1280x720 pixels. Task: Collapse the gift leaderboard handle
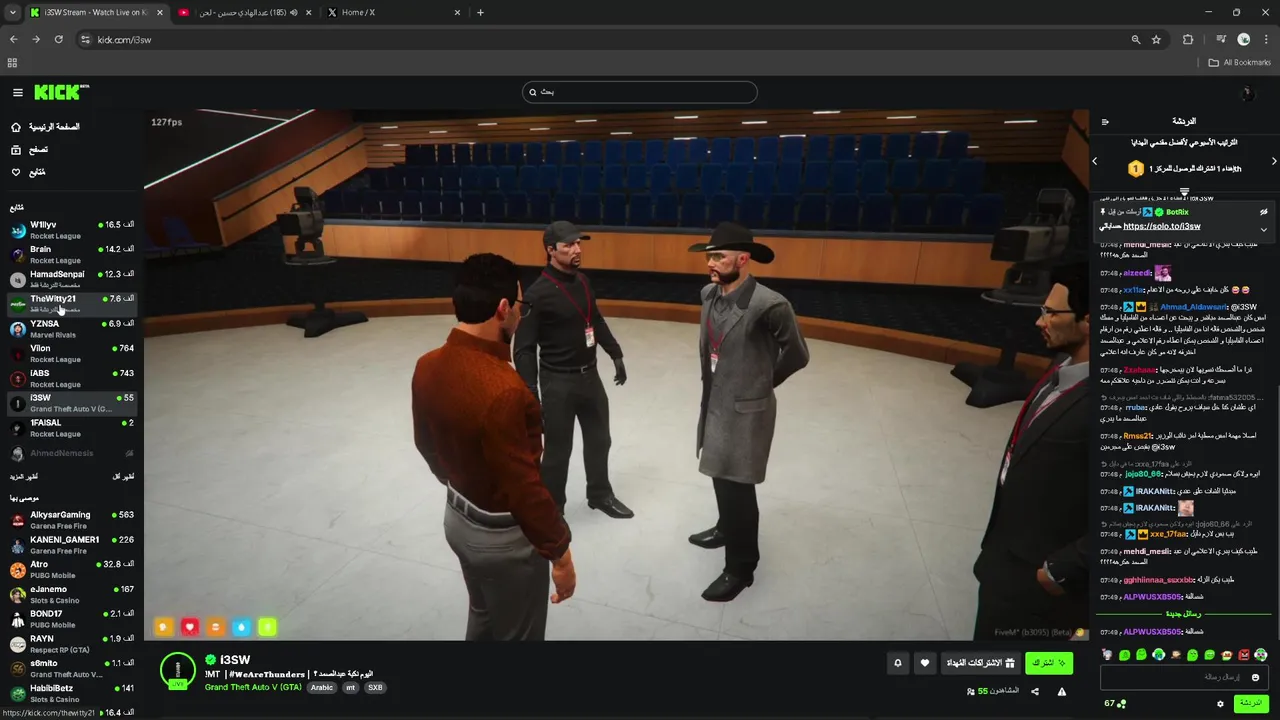pyautogui.click(x=1184, y=191)
